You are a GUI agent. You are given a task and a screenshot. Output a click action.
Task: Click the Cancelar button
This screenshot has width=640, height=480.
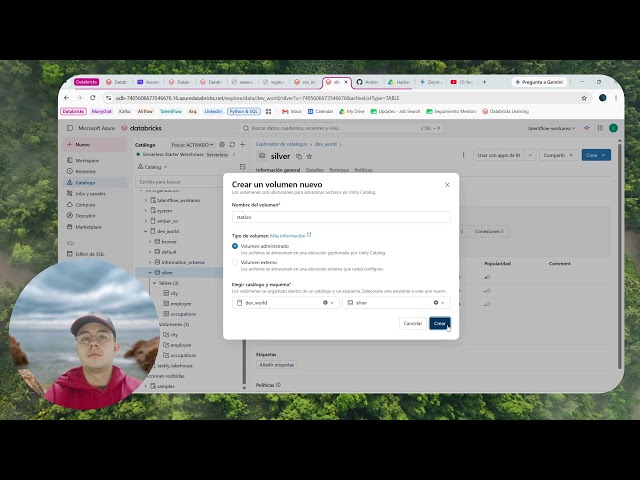(x=412, y=323)
